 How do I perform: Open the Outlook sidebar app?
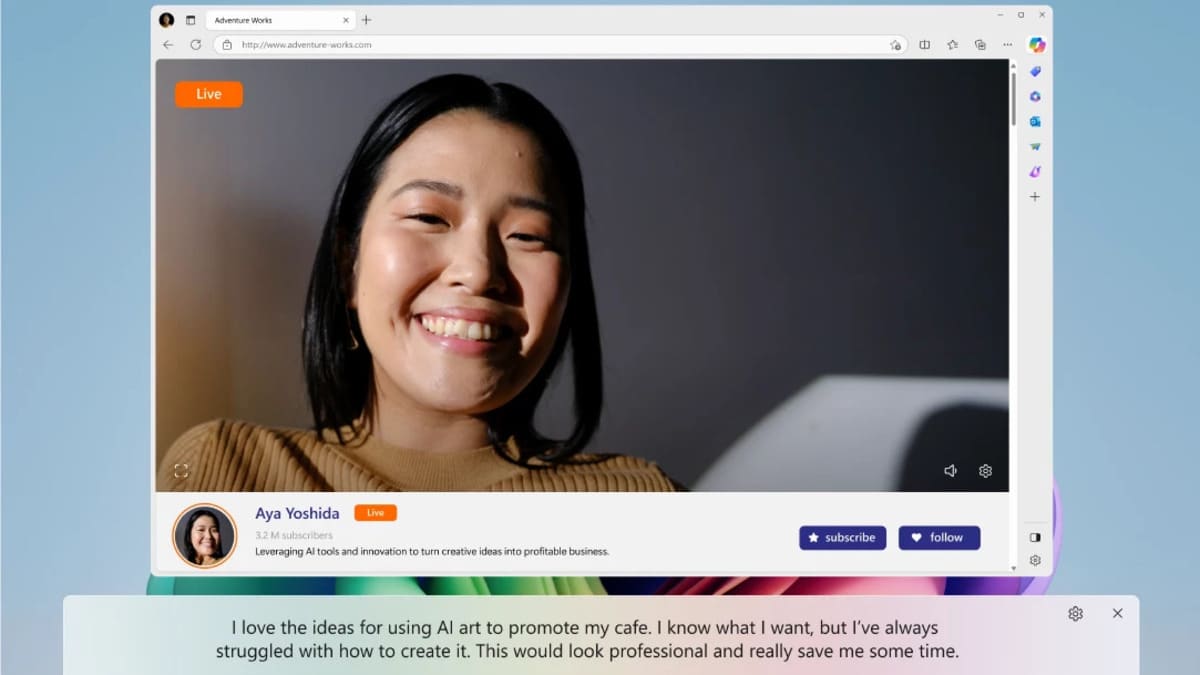[1035, 121]
